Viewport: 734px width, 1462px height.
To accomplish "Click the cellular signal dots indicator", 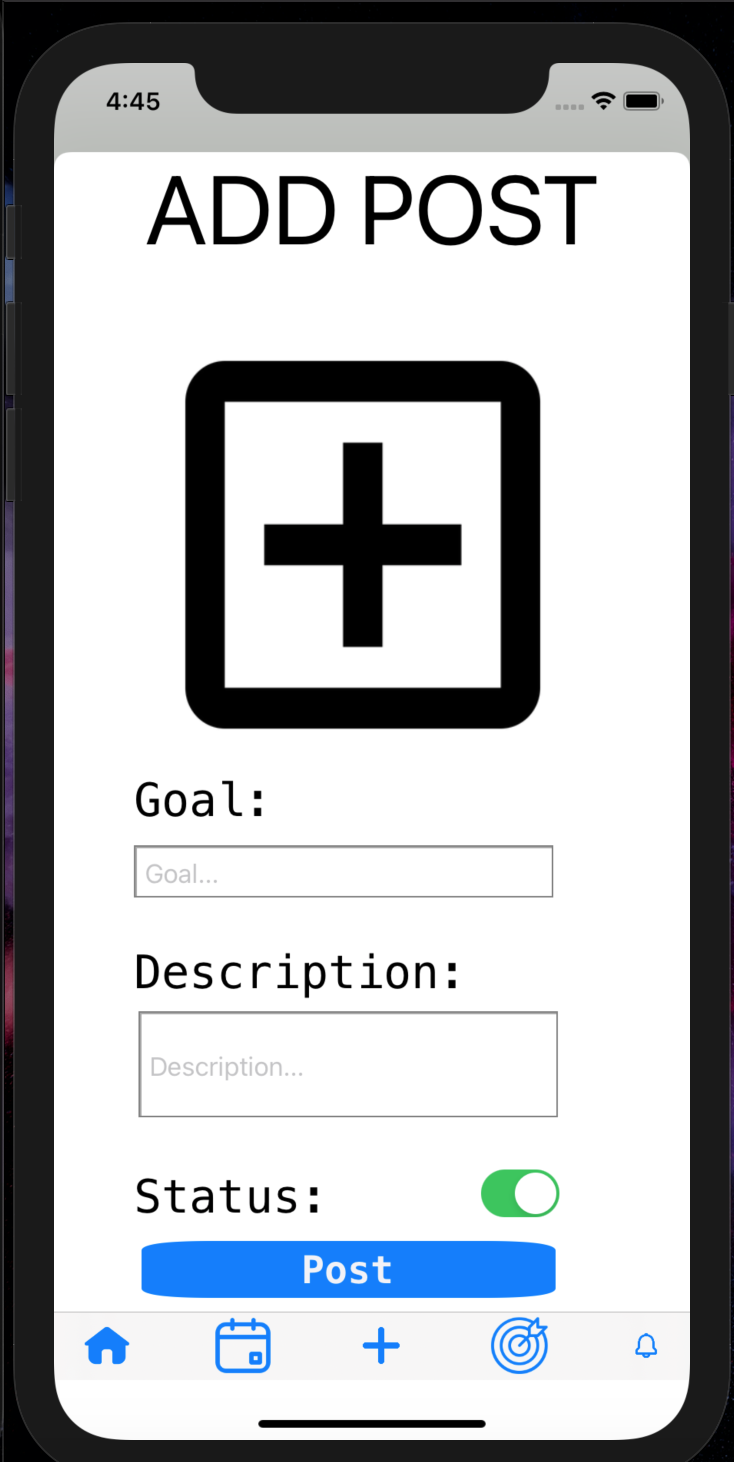I will [x=568, y=106].
